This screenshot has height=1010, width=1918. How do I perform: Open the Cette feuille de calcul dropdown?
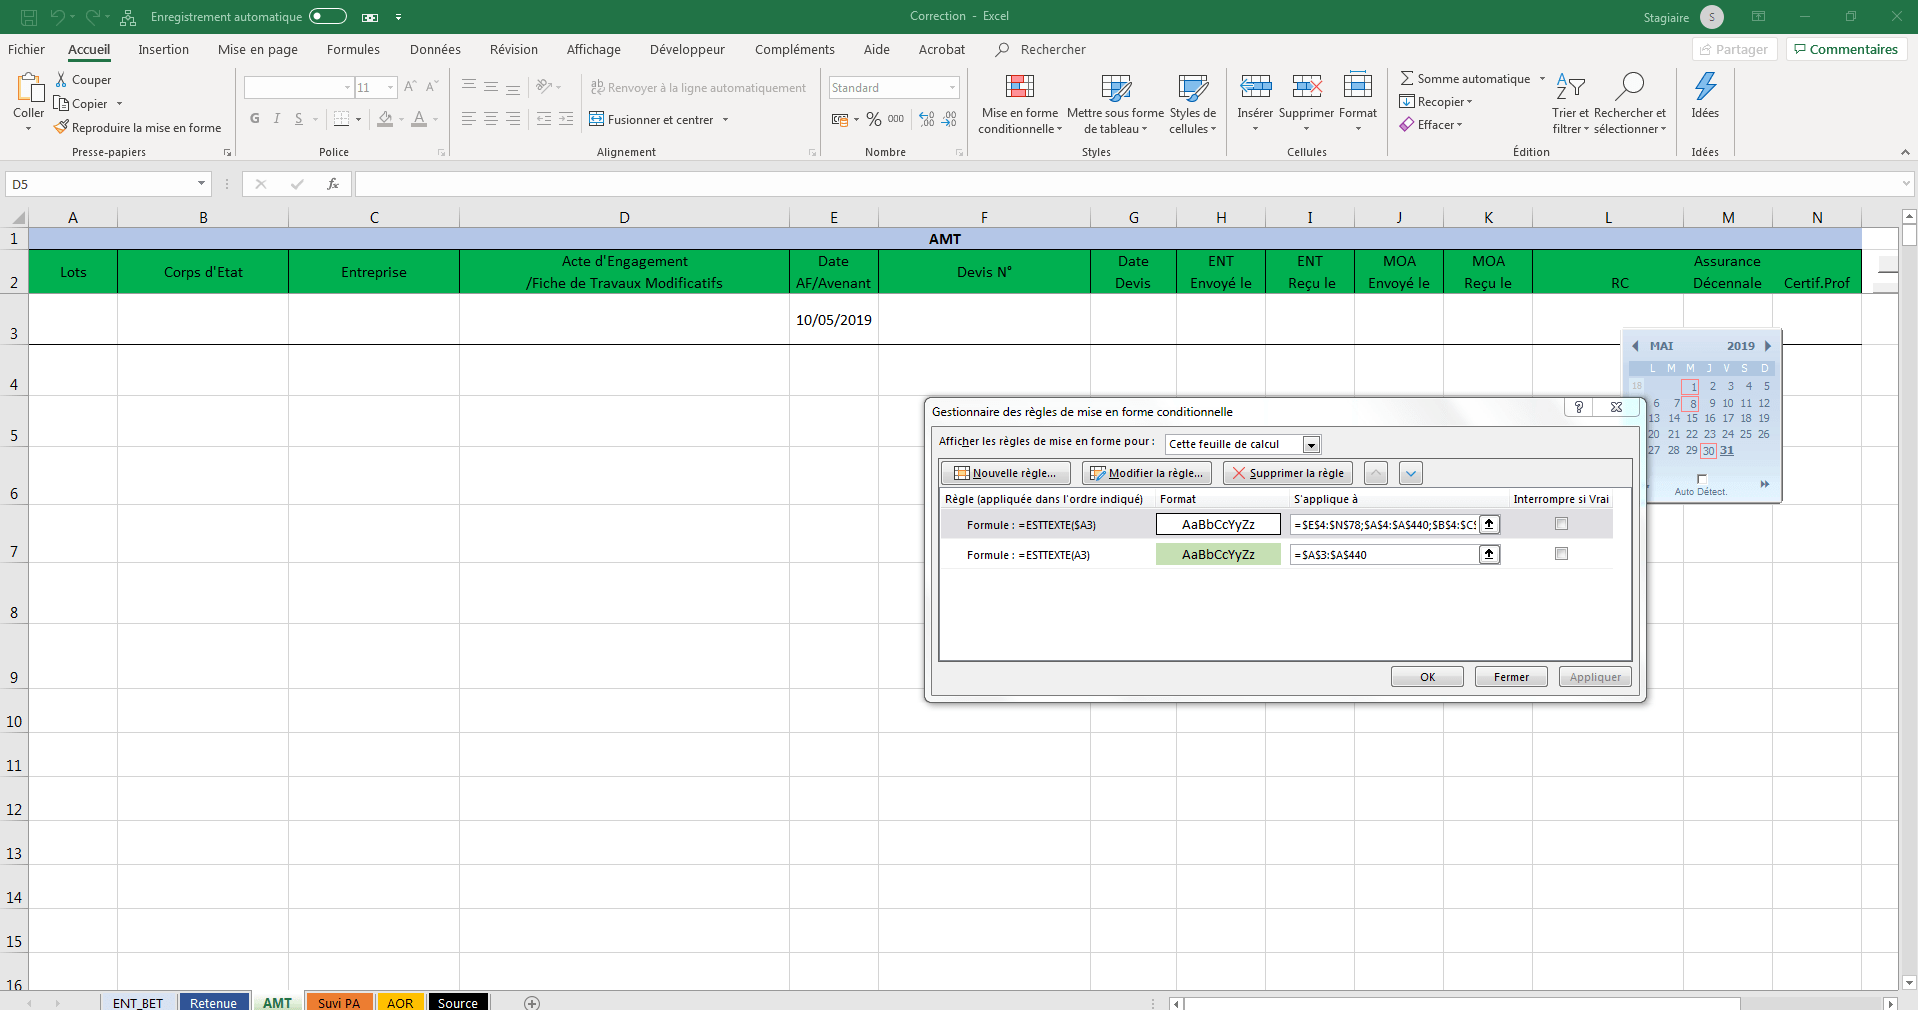tap(1311, 444)
